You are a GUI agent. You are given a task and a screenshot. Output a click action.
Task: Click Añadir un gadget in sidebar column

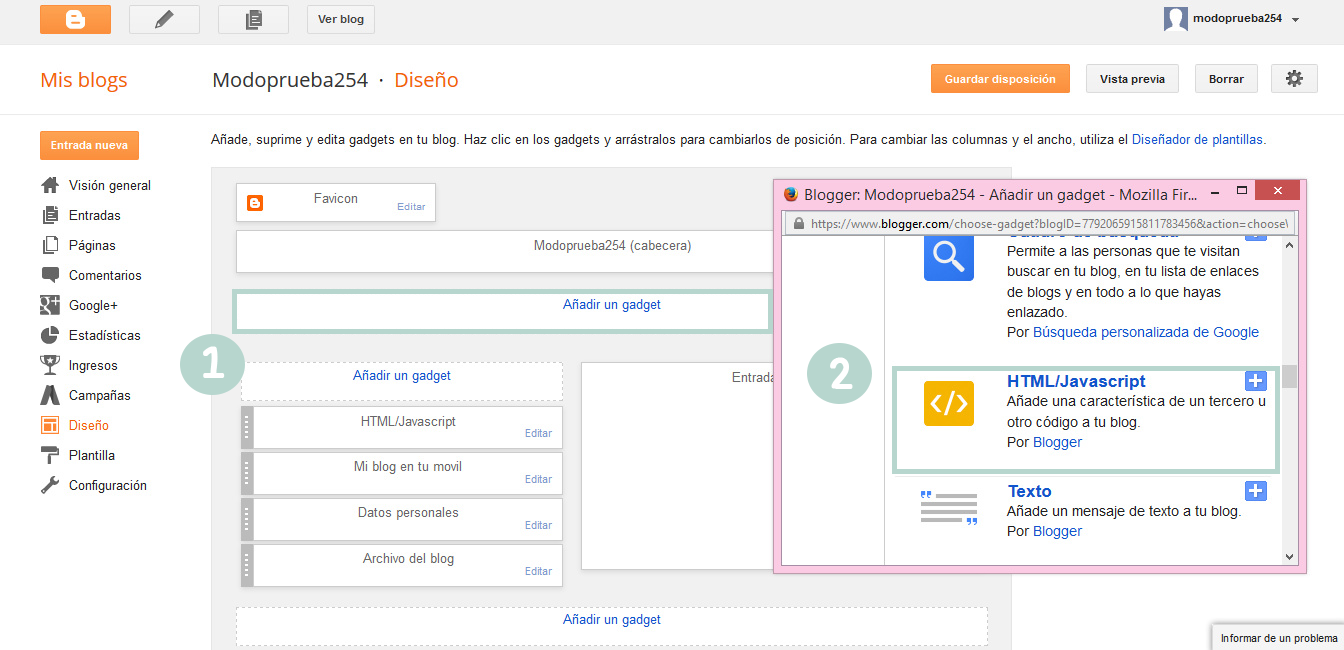[402, 376]
